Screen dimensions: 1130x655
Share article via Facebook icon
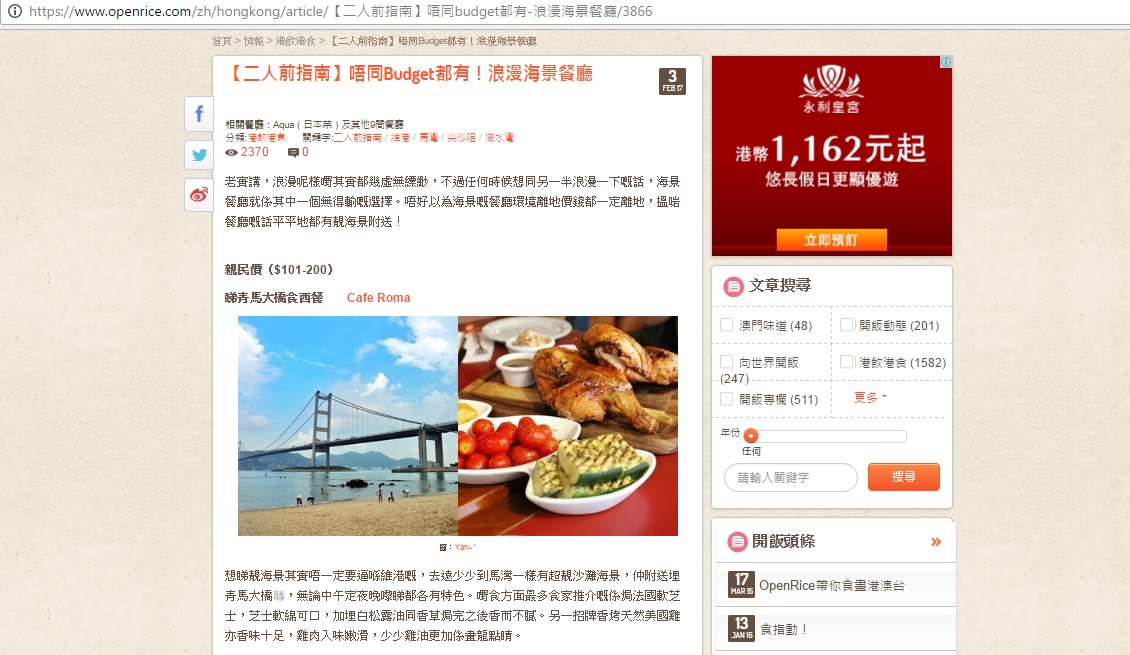(x=199, y=114)
